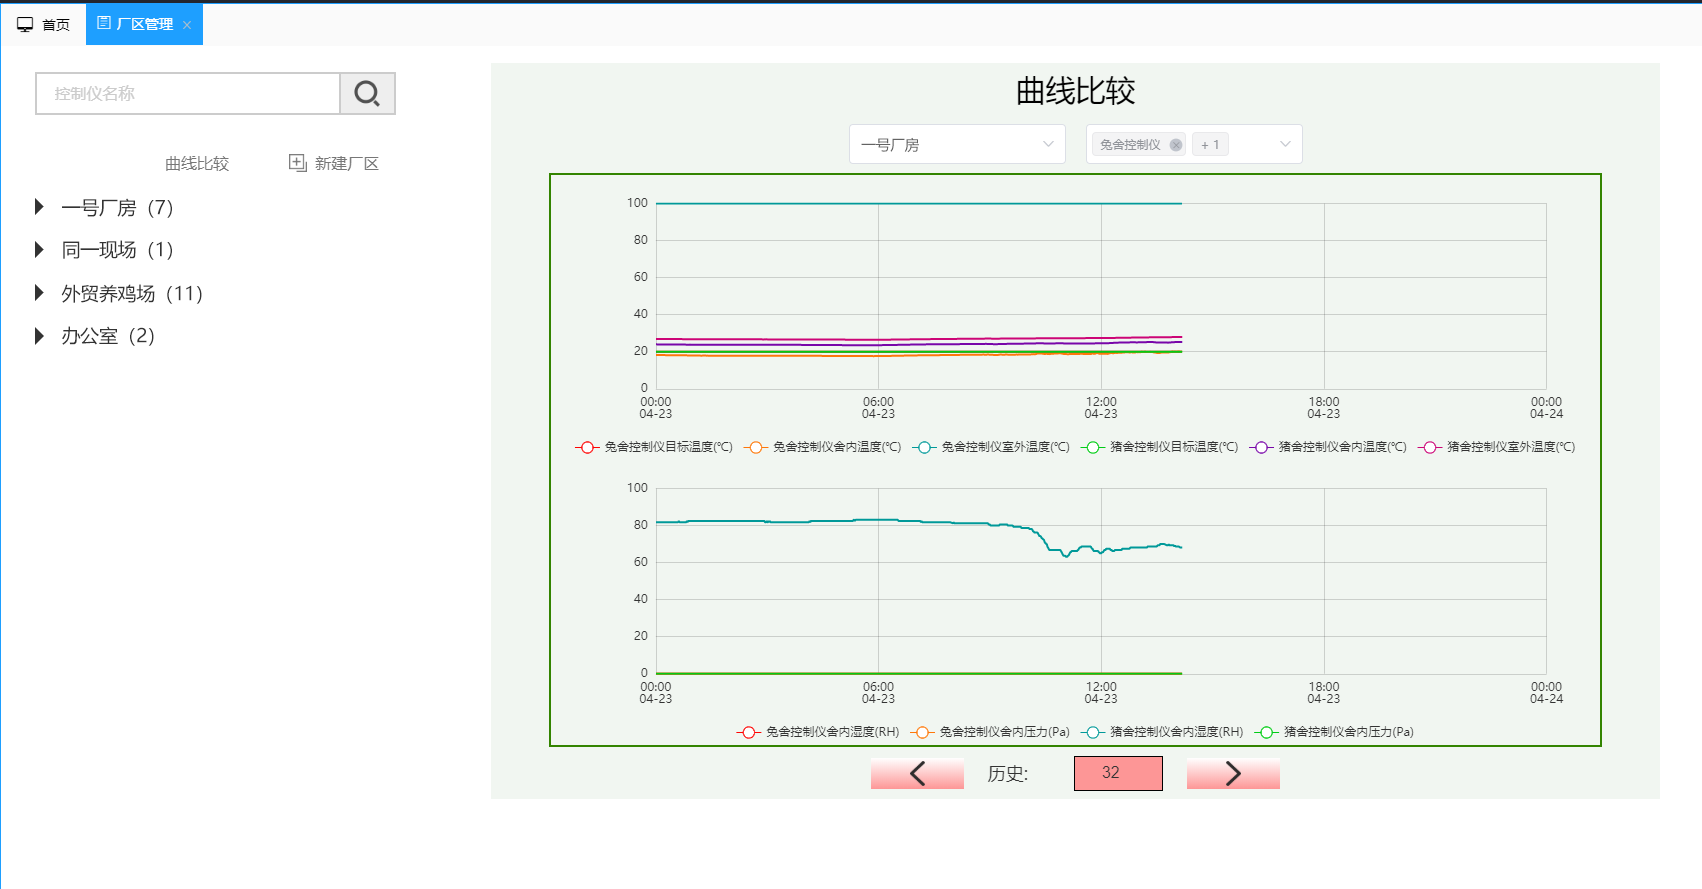Click the 新建厂区 button
Viewport: 1702px width, 889px height.
pyautogui.click(x=345, y=163)
